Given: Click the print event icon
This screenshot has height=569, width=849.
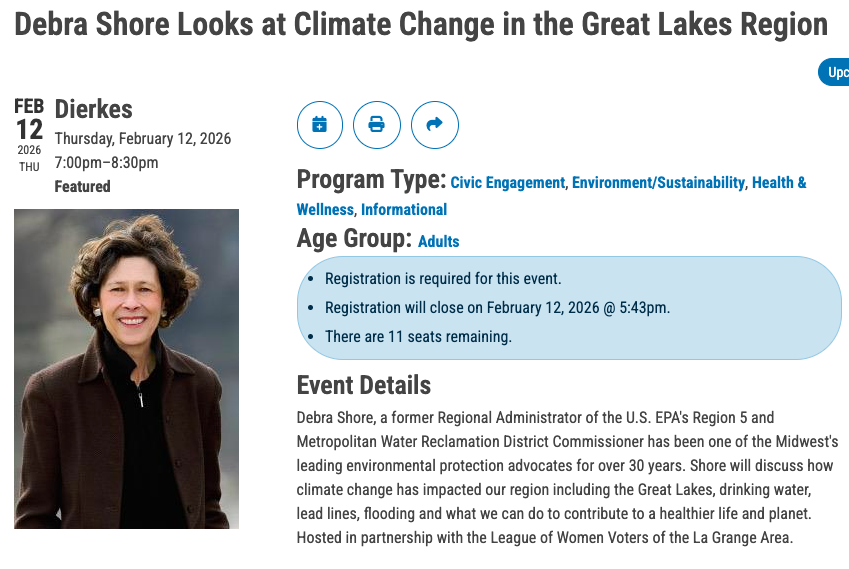Looking at the screenshot, I should (x=377, y=125).
